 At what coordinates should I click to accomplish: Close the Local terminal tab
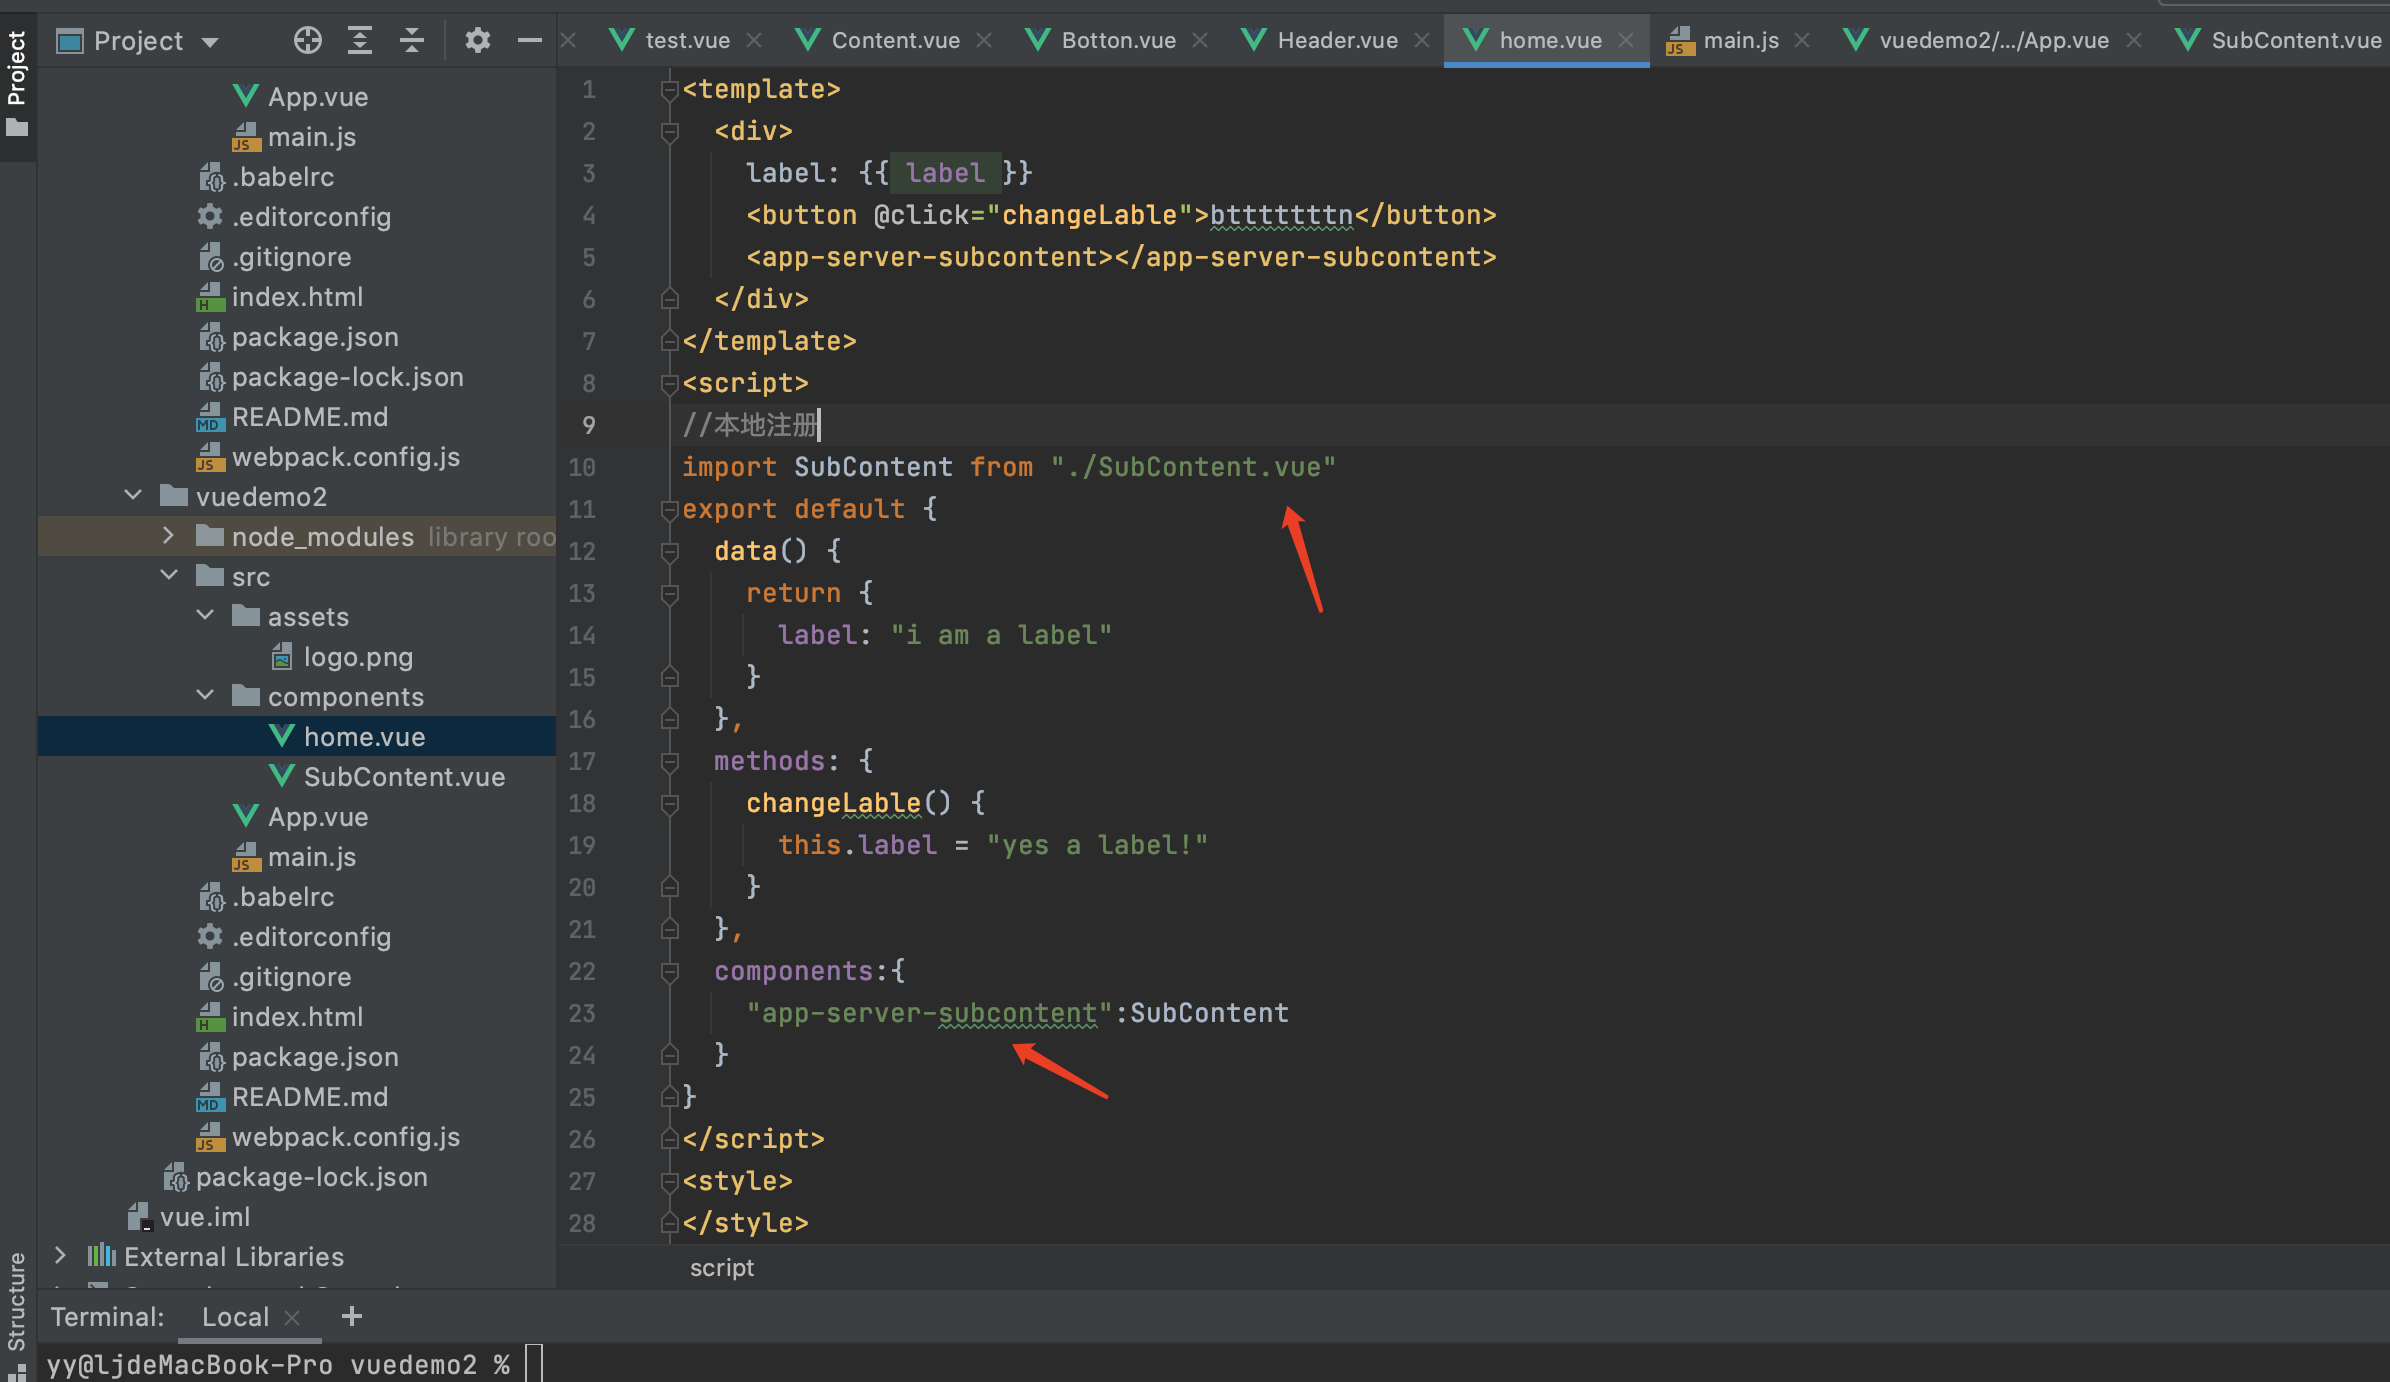292,1318
